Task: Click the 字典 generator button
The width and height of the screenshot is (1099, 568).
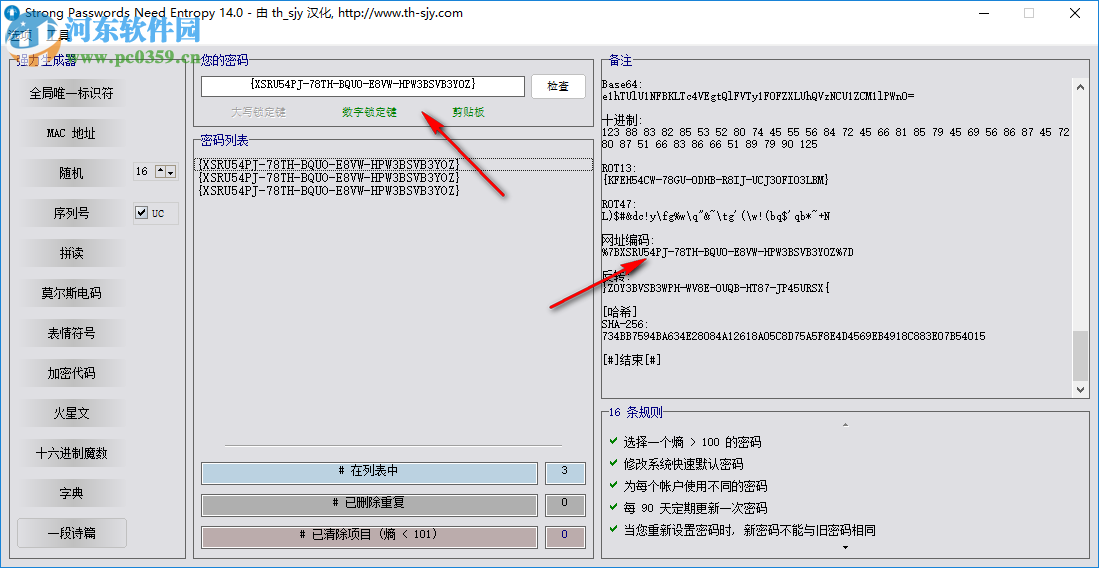Action: 71,493
